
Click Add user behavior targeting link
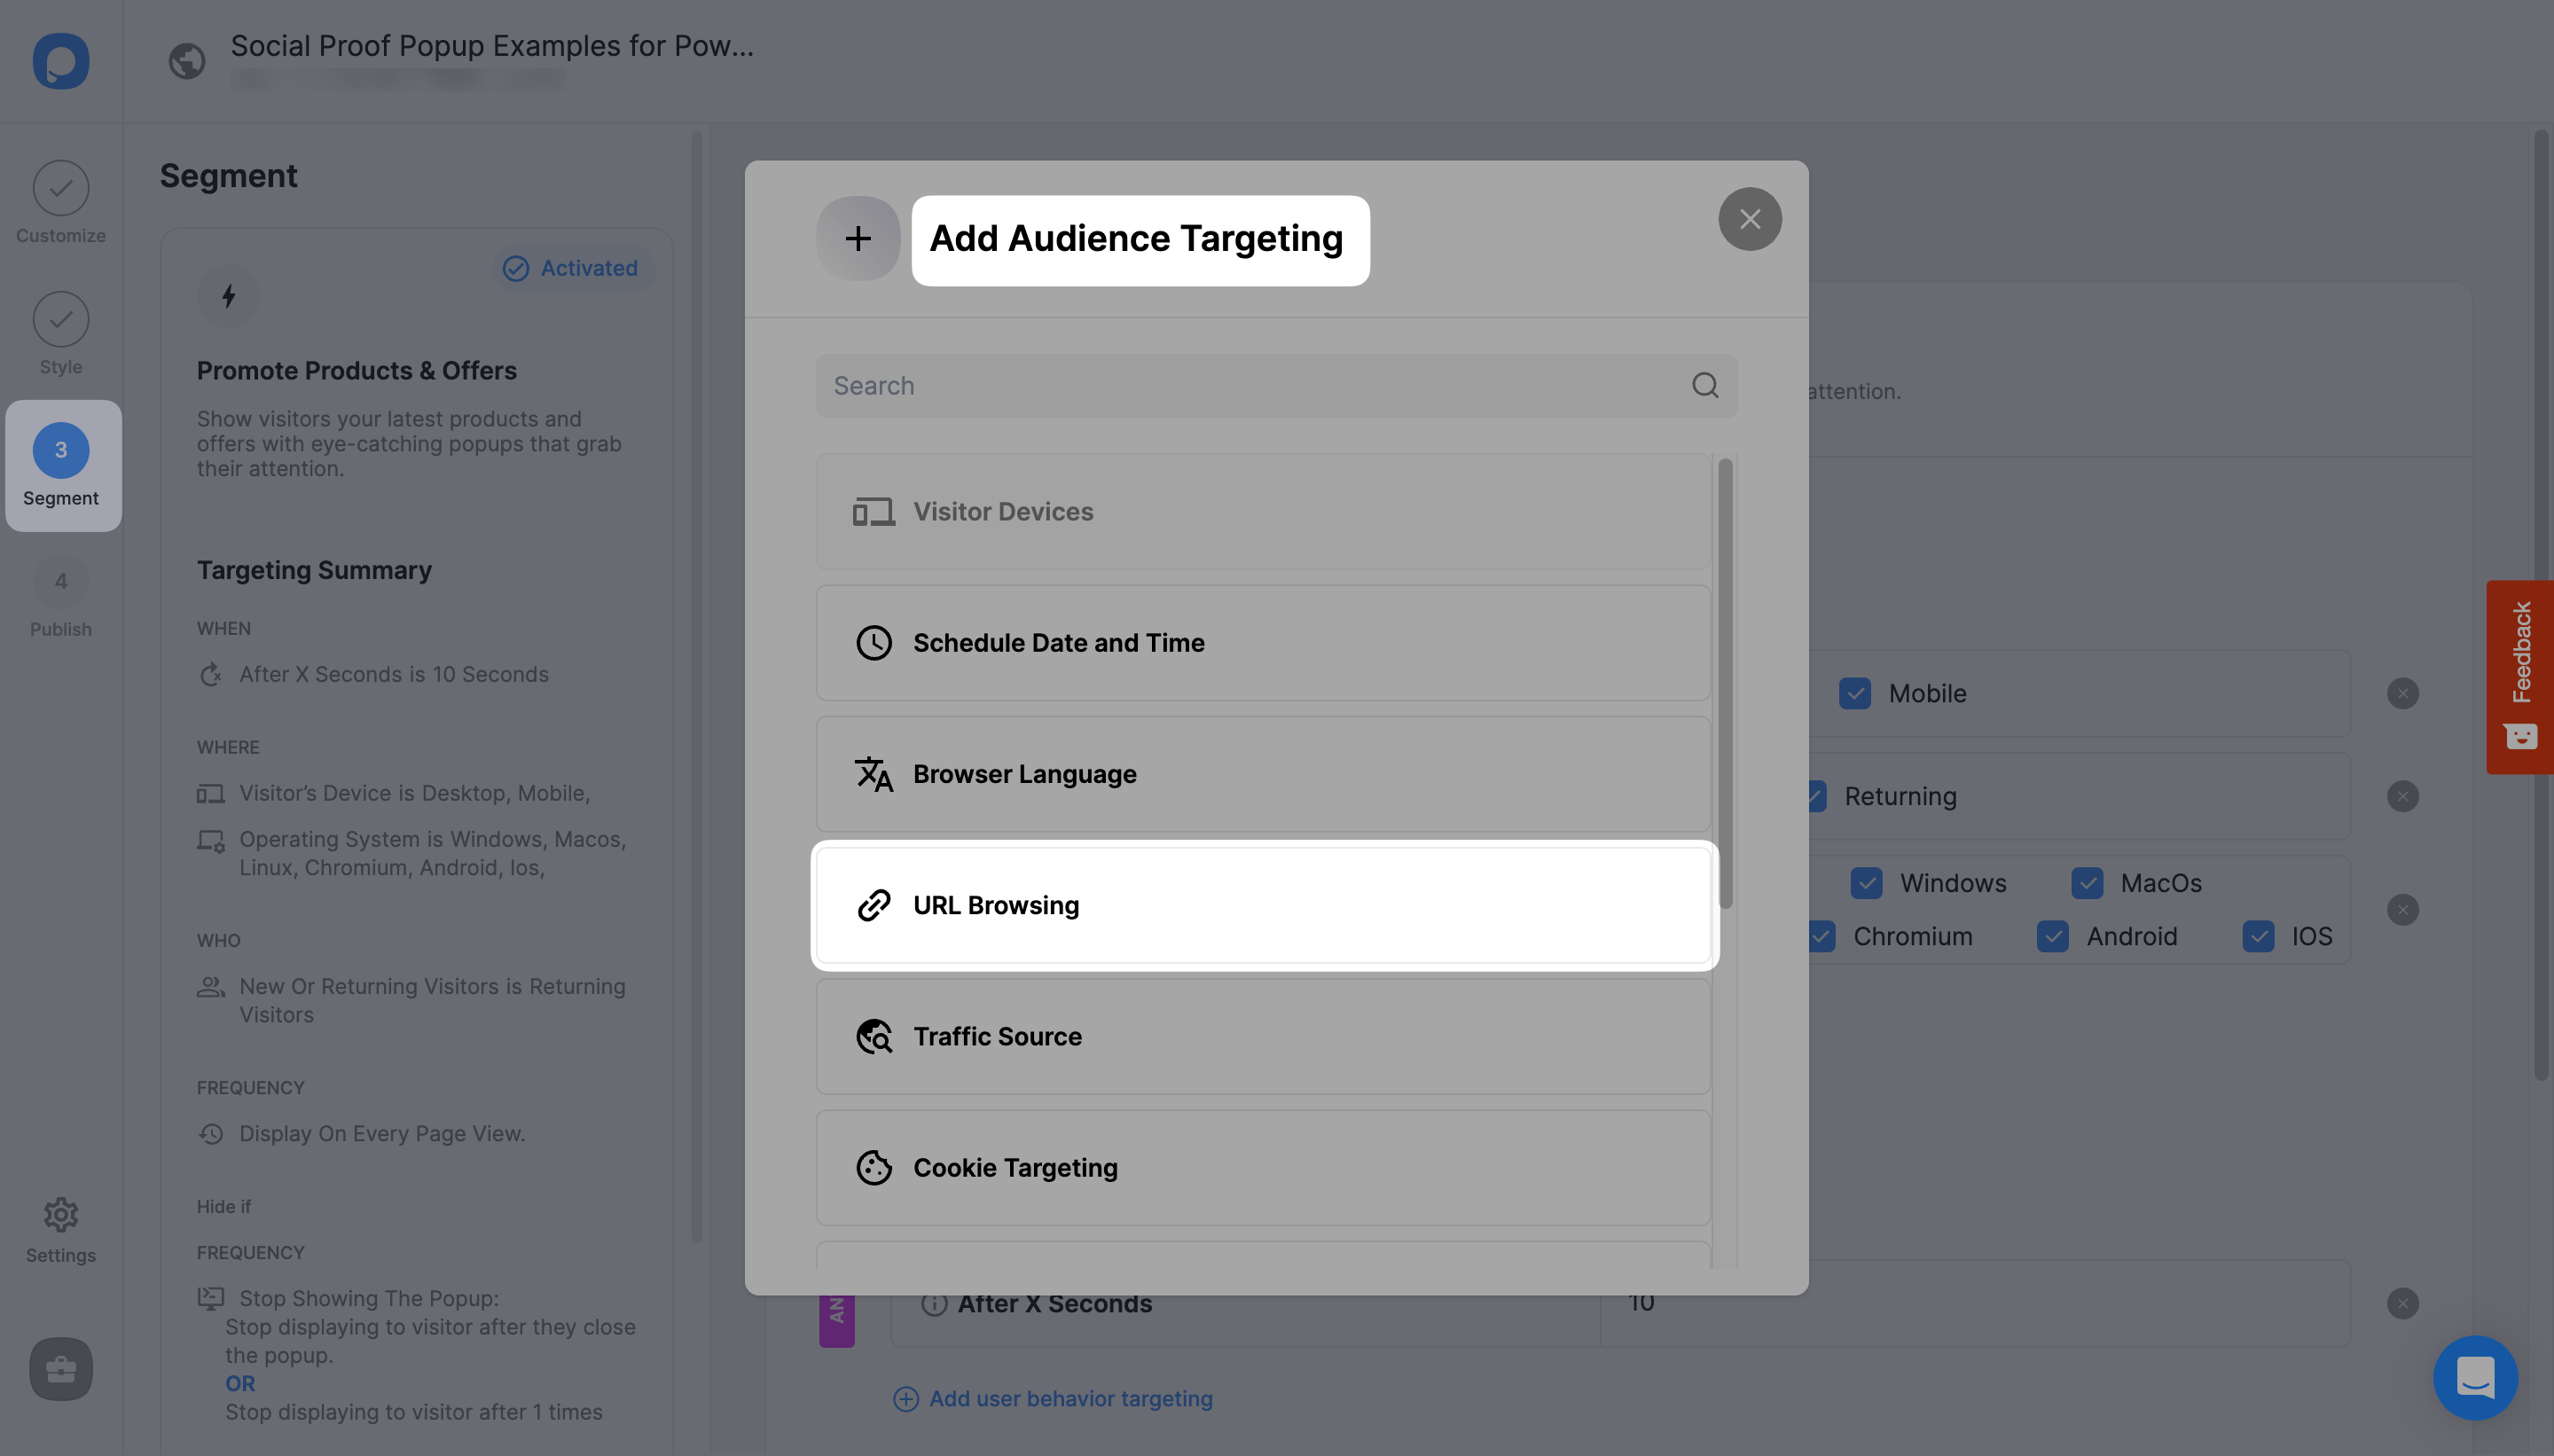pos(1053,1398)
